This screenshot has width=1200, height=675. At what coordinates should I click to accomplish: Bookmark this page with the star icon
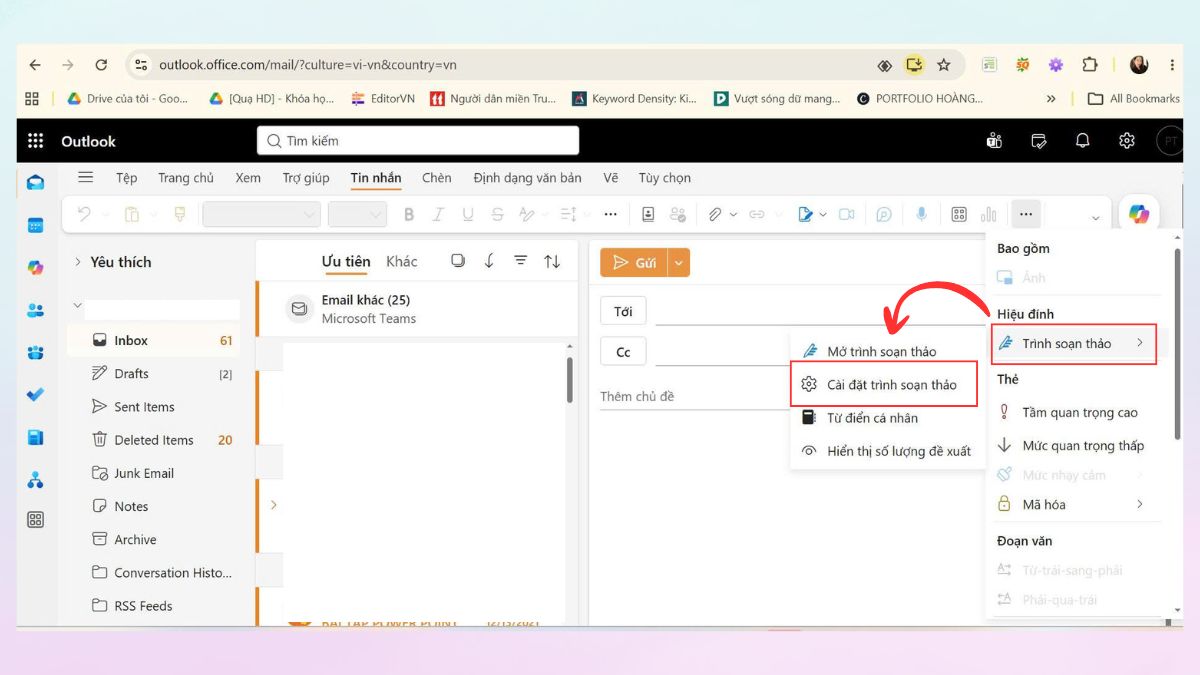pyautogui.click(x=943, y=65)
